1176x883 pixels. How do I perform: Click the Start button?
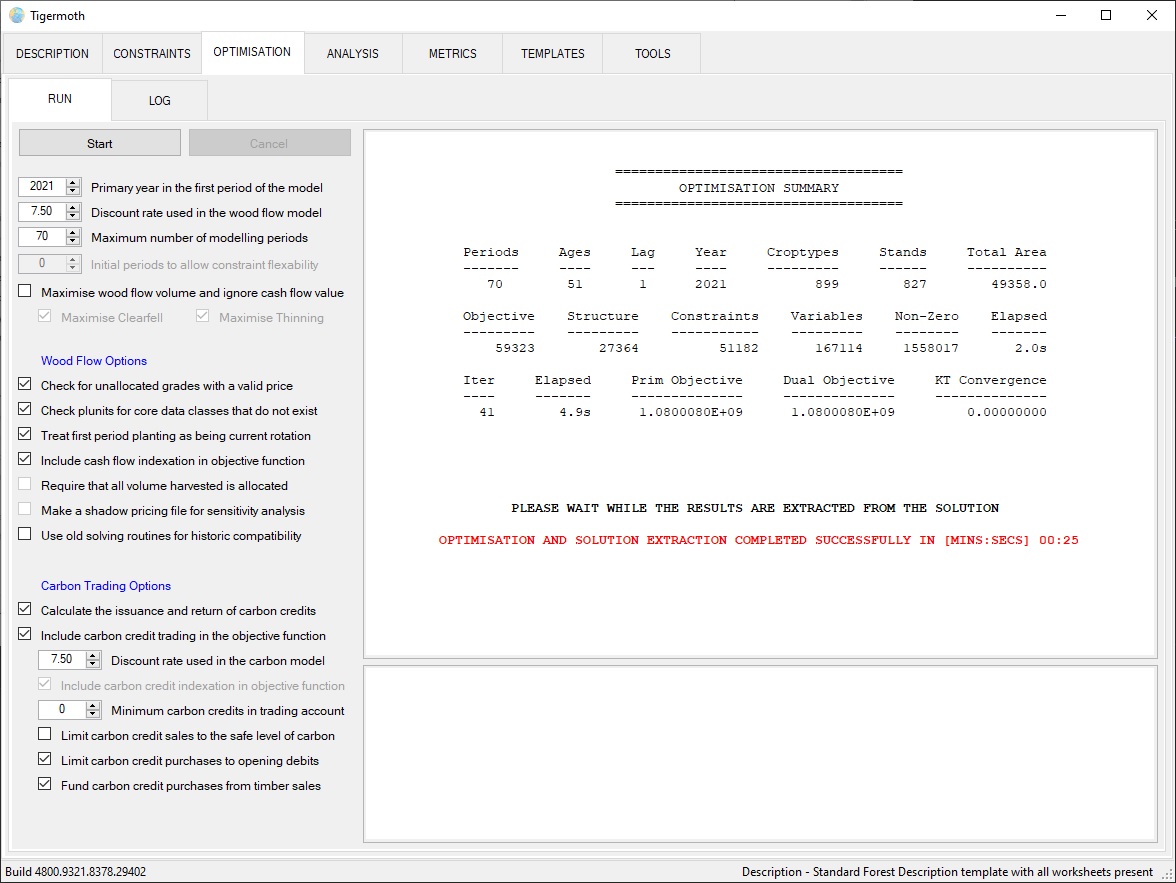[x=100, y=143]
